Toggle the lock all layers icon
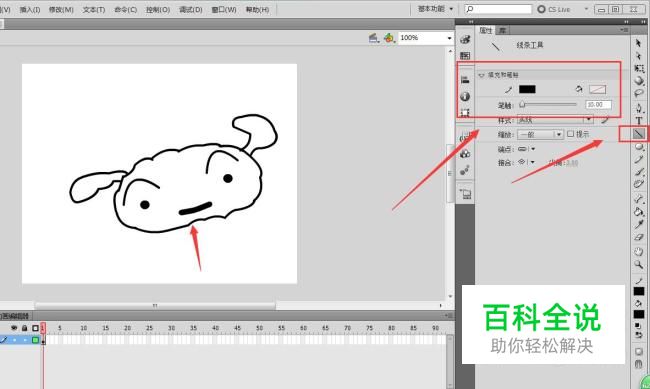The height and width of the screenshot is (389, 650). (24, 328)
